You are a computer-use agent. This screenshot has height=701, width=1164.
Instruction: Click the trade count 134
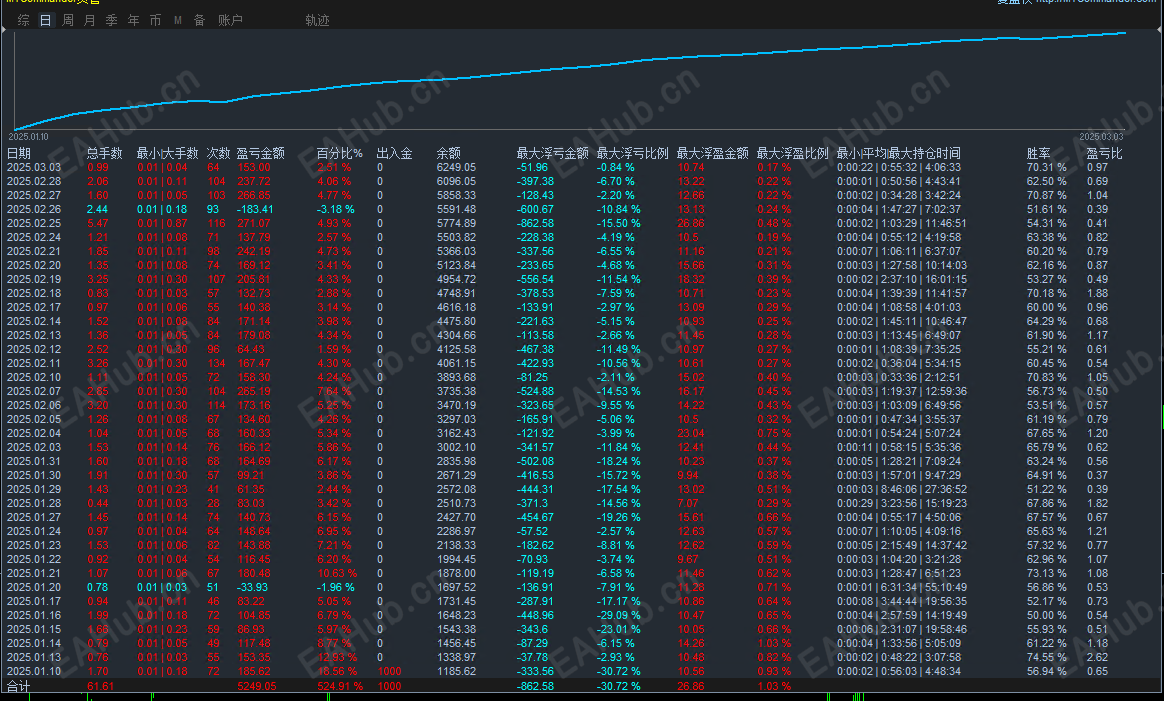coord(217,363)
